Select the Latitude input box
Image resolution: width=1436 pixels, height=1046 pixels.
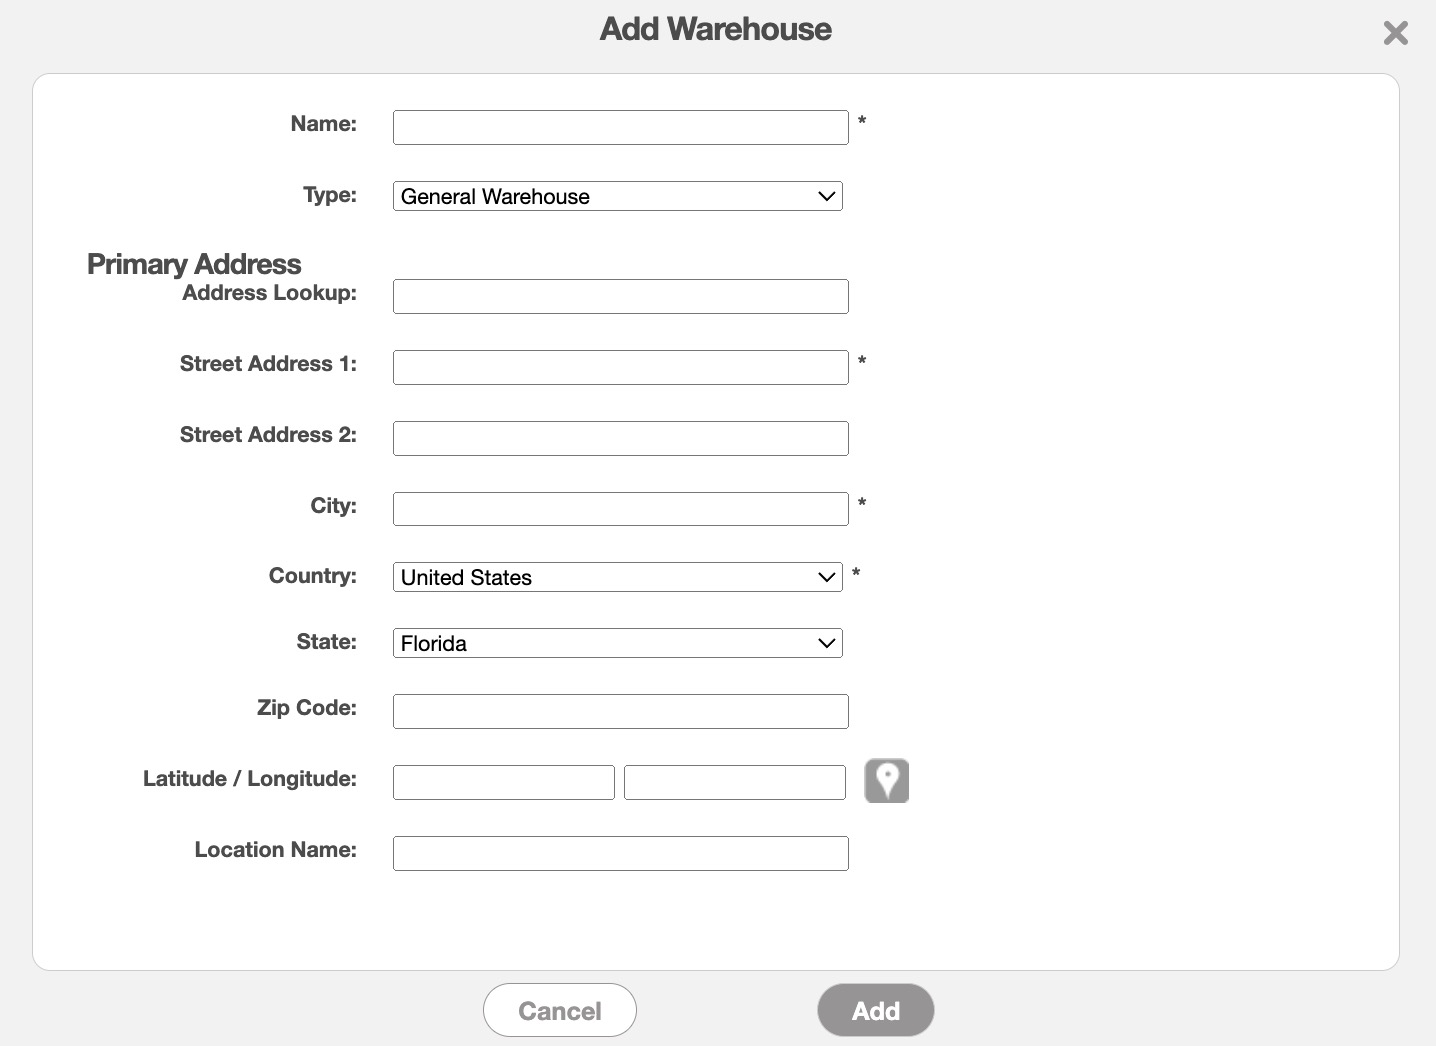point(503,783)
